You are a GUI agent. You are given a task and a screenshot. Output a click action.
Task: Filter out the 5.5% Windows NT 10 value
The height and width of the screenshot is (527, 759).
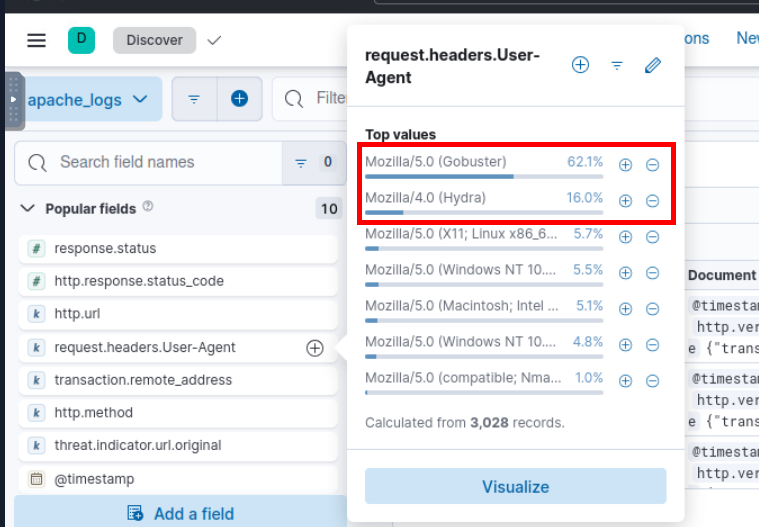653,273
